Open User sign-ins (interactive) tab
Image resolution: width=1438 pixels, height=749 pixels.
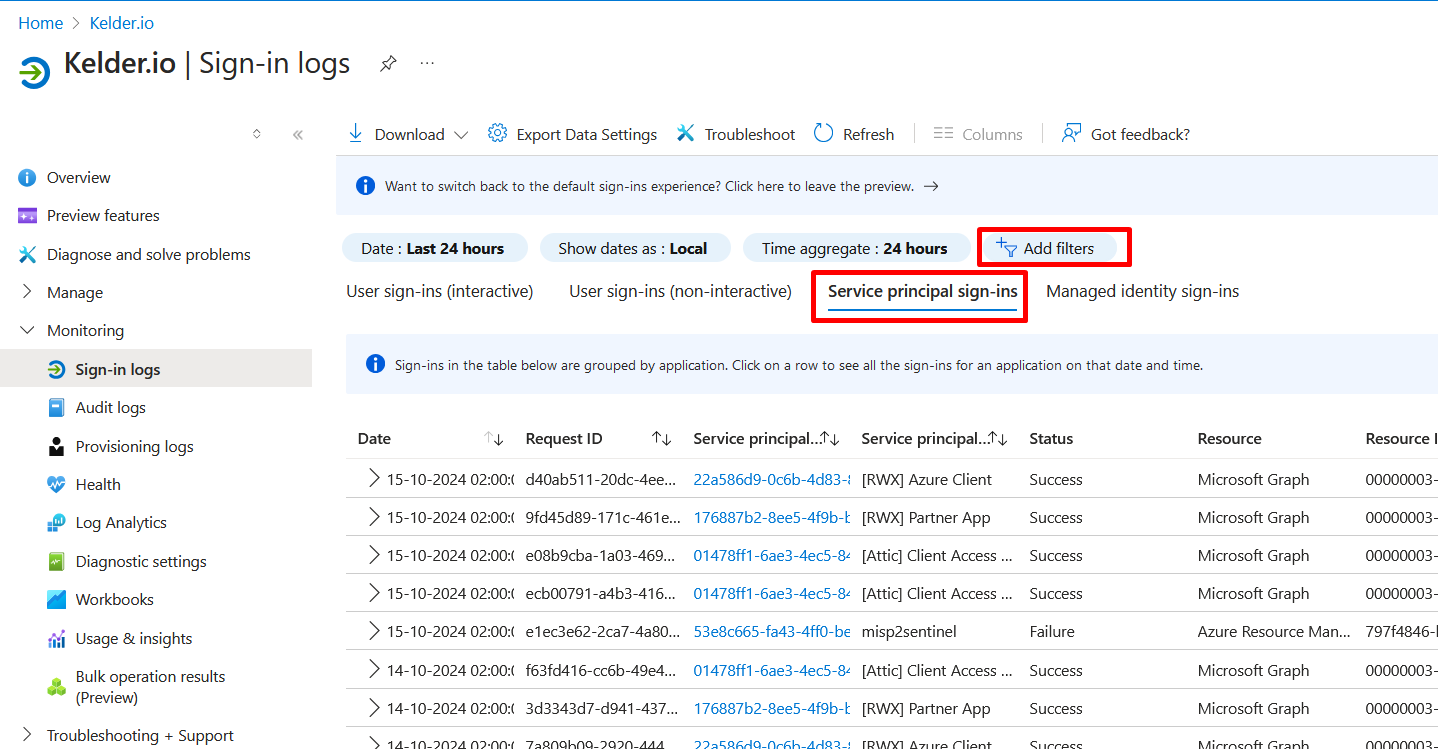click(440, 291)
